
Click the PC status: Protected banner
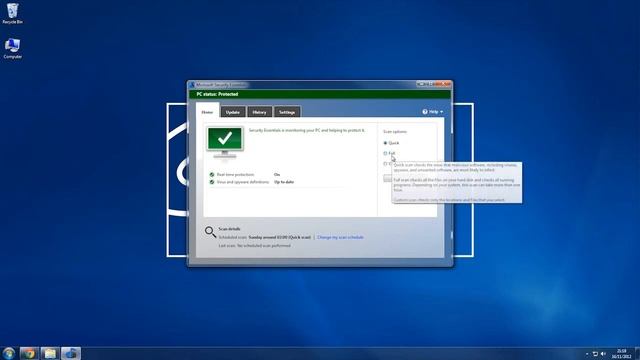tap(320, 94)
